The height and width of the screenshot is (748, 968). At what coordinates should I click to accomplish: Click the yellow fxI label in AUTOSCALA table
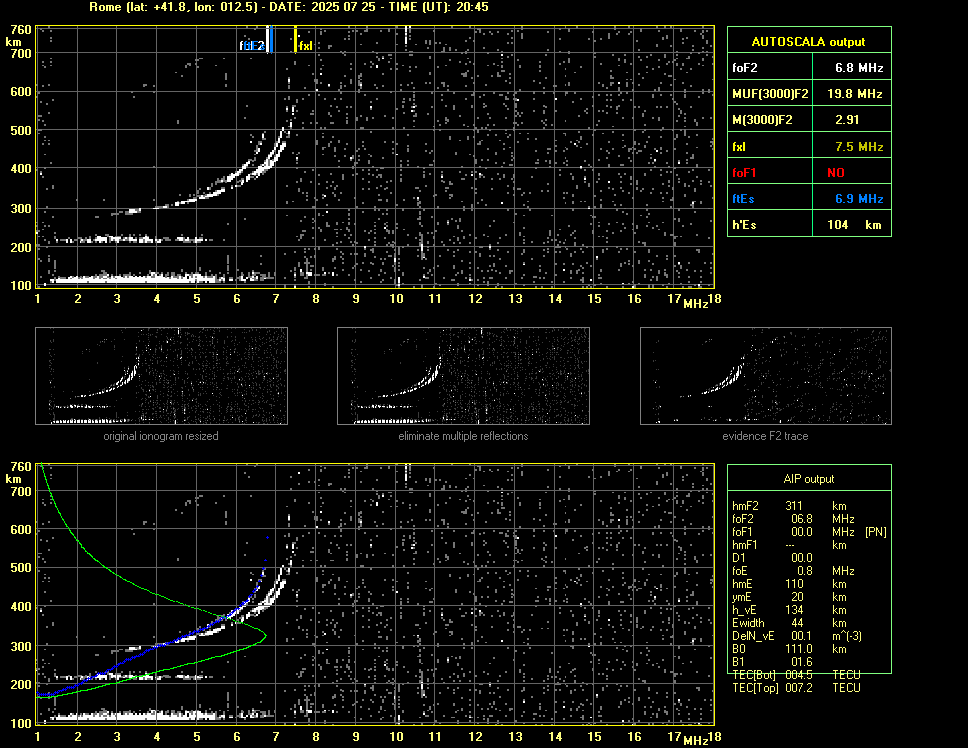(x=739, y=147)
